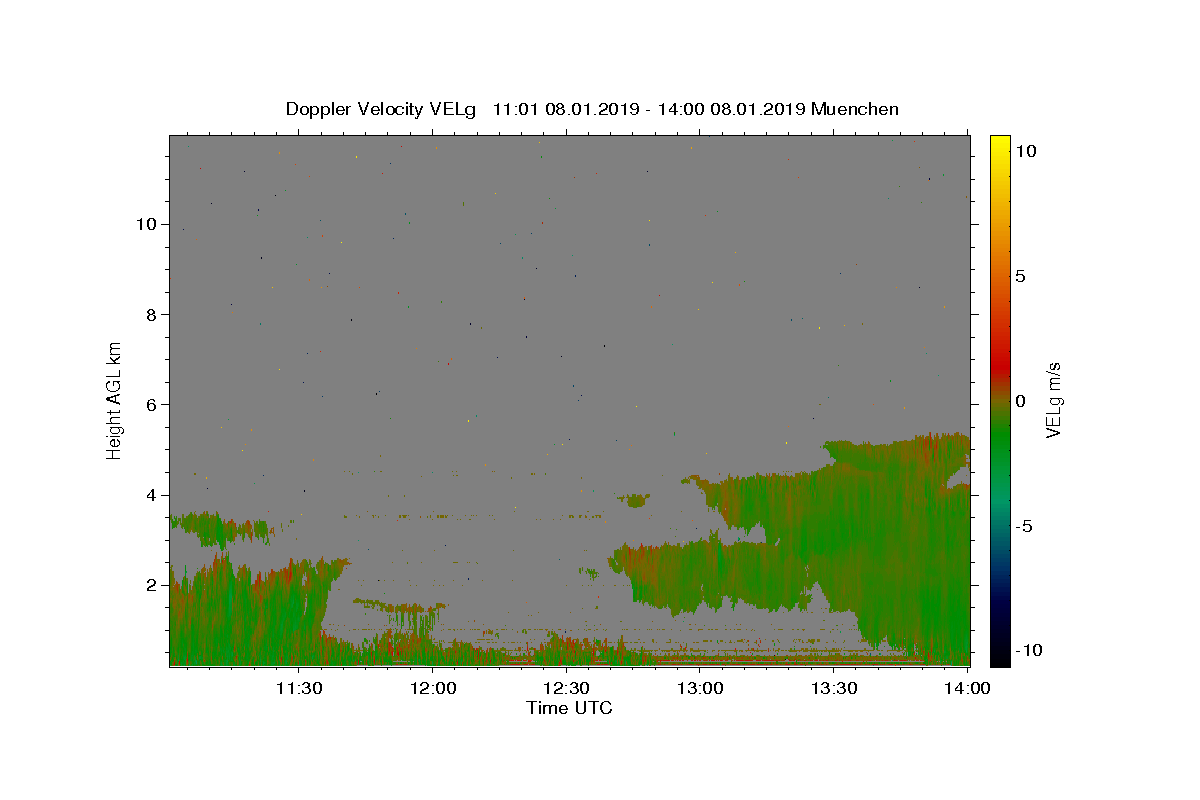Click the '12:00' time tick label
Viewport: 1200px width, 800px height.
[x=433, y=688]
